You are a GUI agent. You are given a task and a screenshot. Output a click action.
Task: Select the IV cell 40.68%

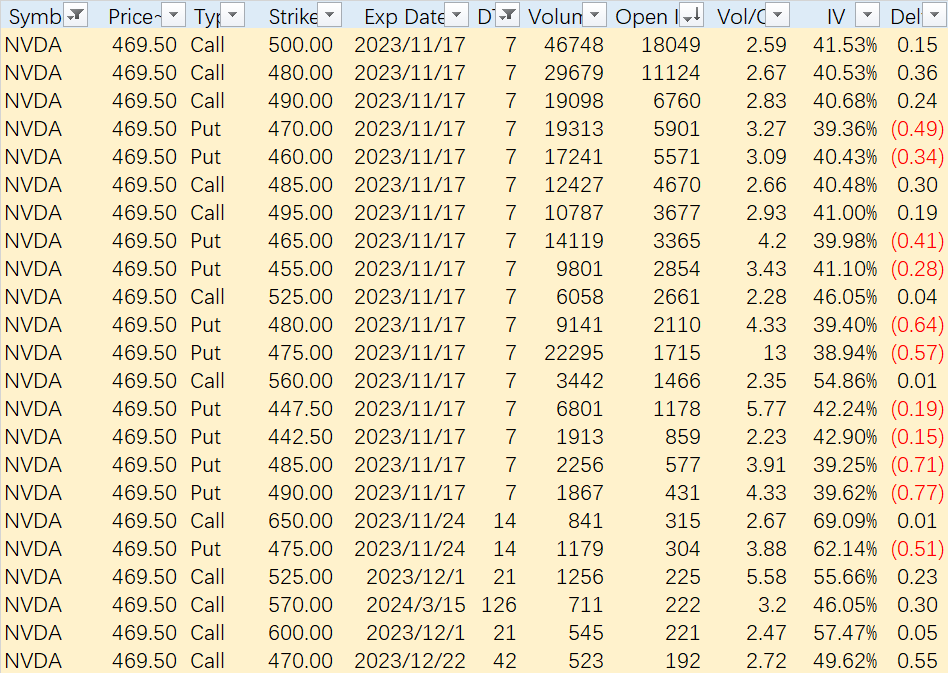pyautogui.click(x=845, y=101)
